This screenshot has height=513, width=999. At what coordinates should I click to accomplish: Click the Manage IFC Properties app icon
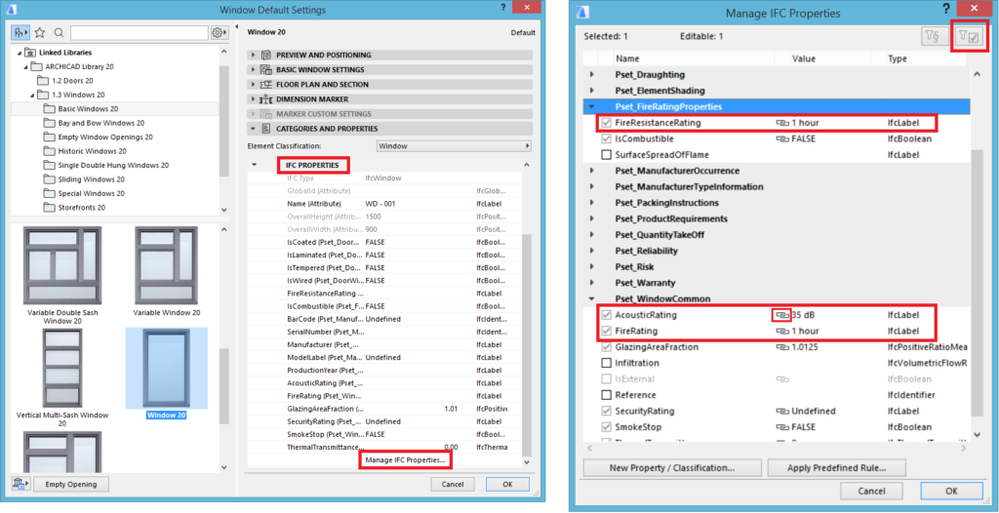point(582,12)
